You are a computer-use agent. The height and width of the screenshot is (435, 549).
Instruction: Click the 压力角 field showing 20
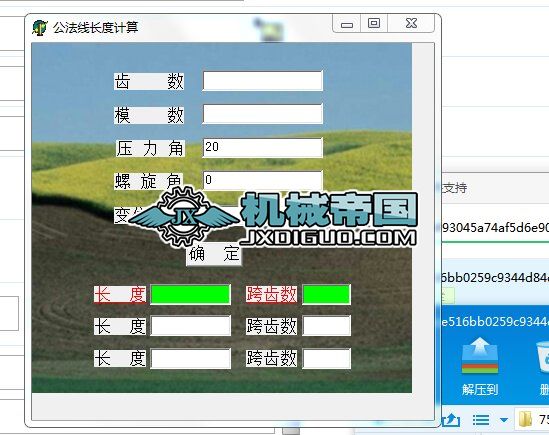tap(263, 147)
